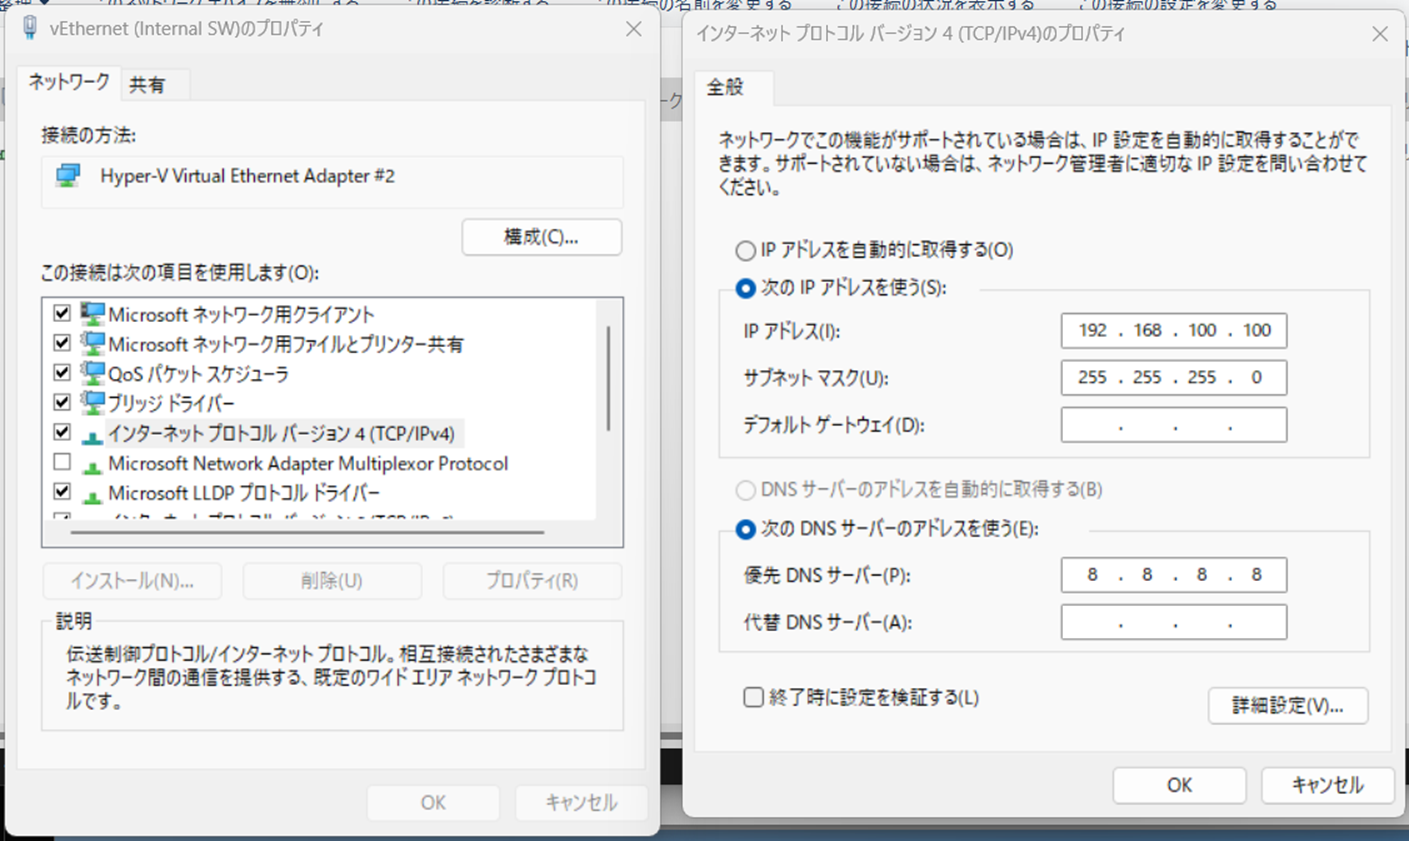Close the IPv4 properties dialog

(1380, 34)
